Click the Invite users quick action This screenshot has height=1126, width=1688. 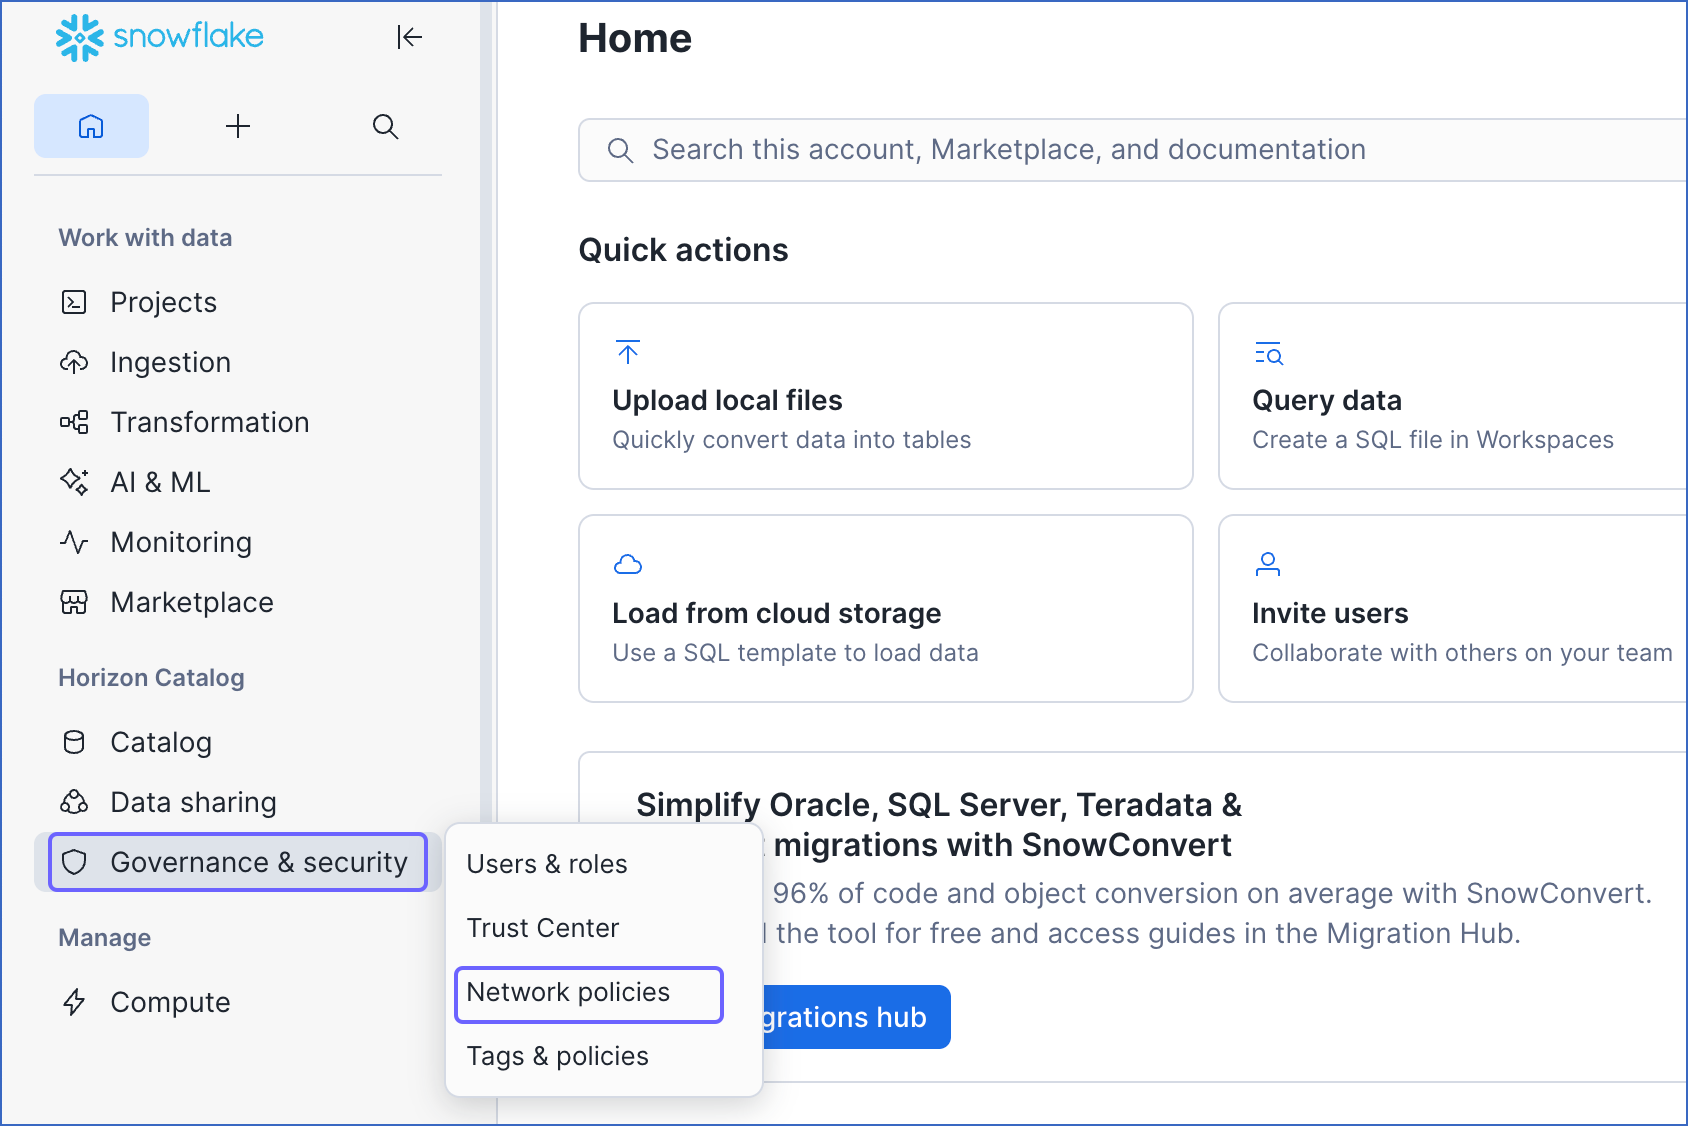coord(1450,608)
